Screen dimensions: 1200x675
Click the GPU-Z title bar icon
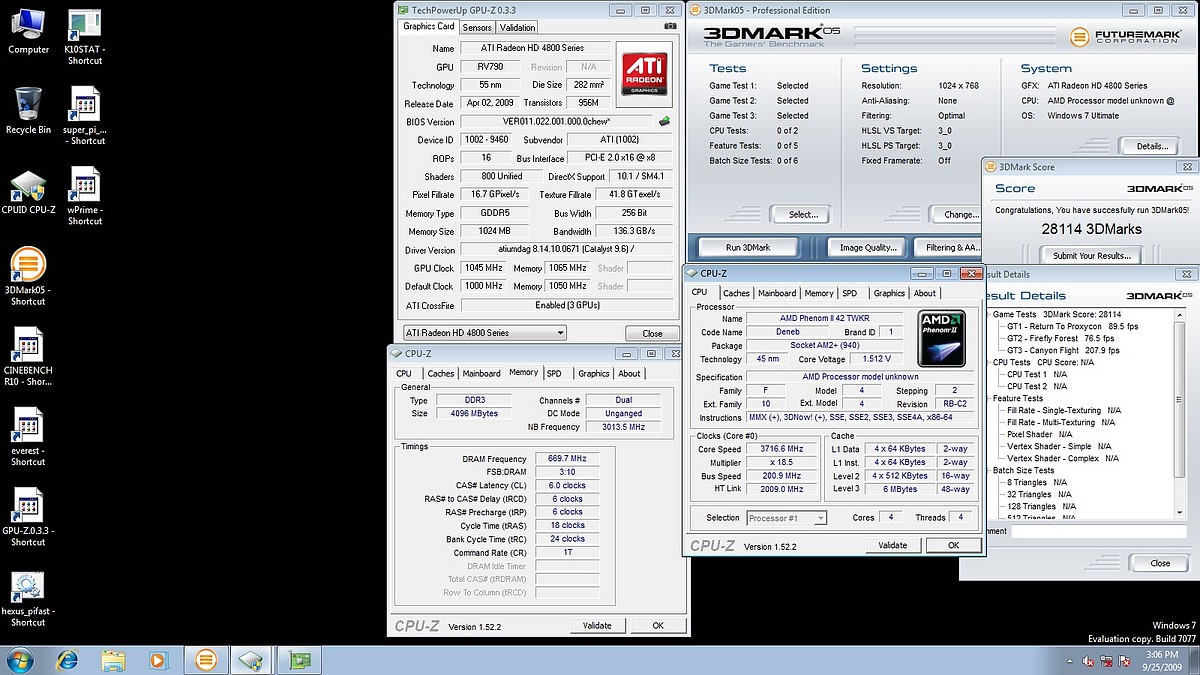pos(404,9)
